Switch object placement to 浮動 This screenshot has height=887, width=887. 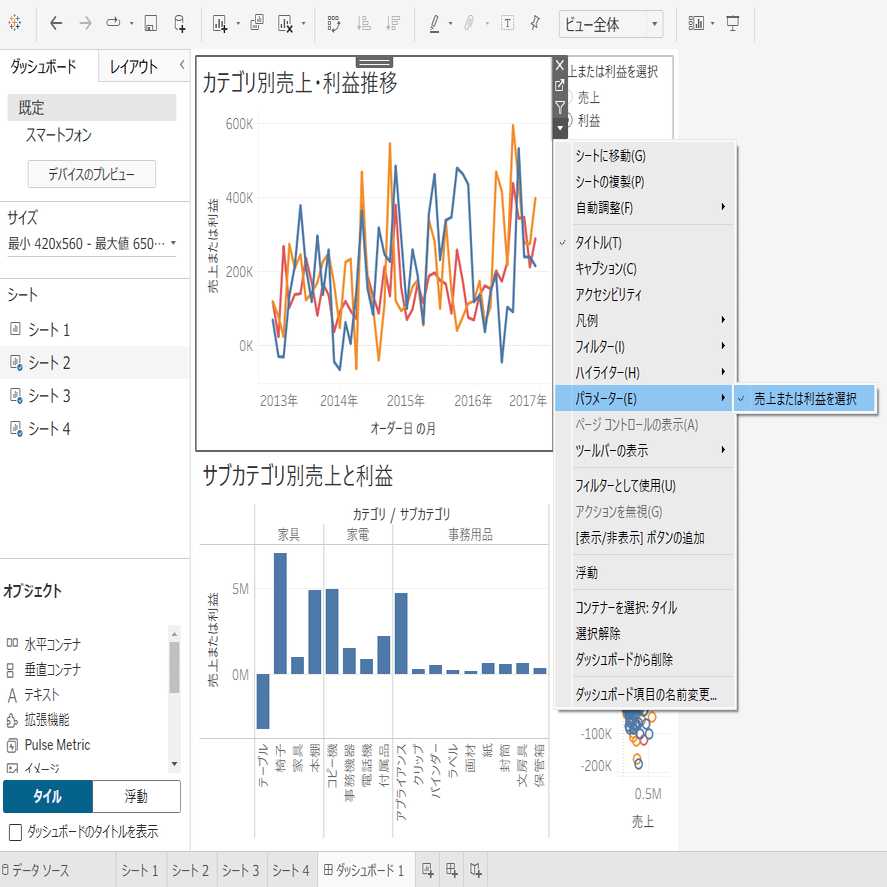click(136, 796)
